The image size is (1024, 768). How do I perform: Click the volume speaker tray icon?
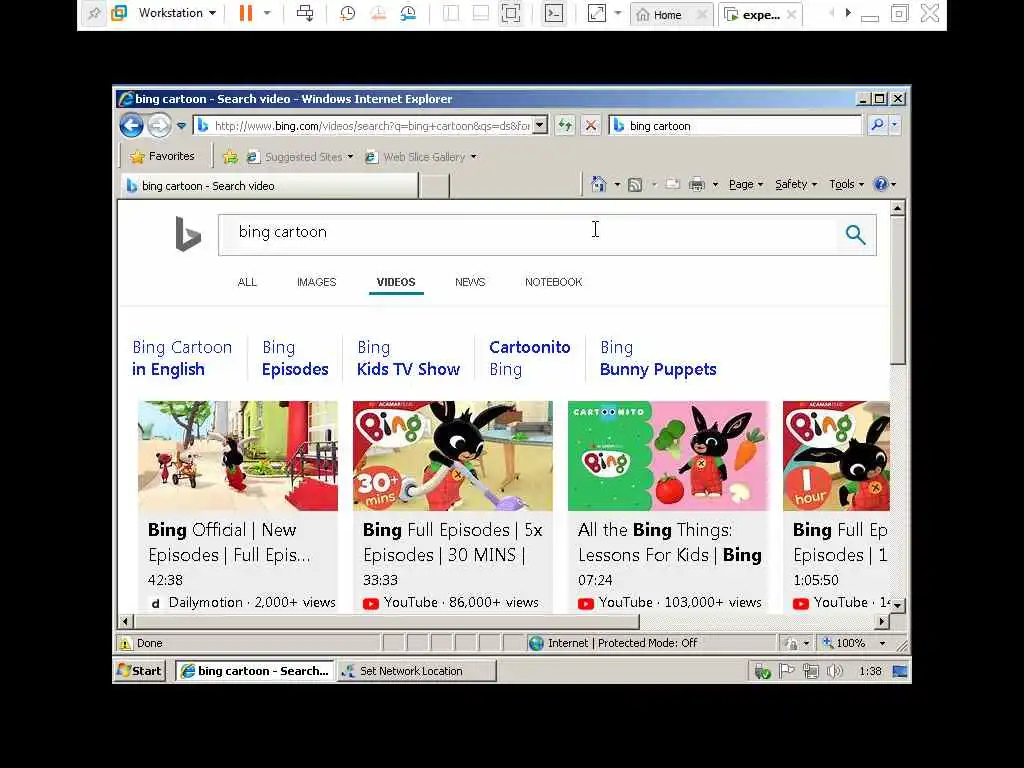[834, 671]
